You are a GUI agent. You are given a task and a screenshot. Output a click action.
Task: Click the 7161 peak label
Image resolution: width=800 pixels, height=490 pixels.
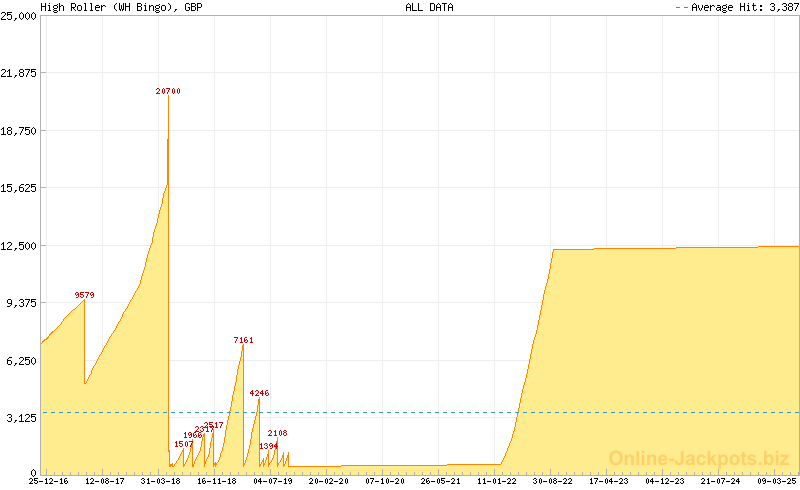point(243,340)
